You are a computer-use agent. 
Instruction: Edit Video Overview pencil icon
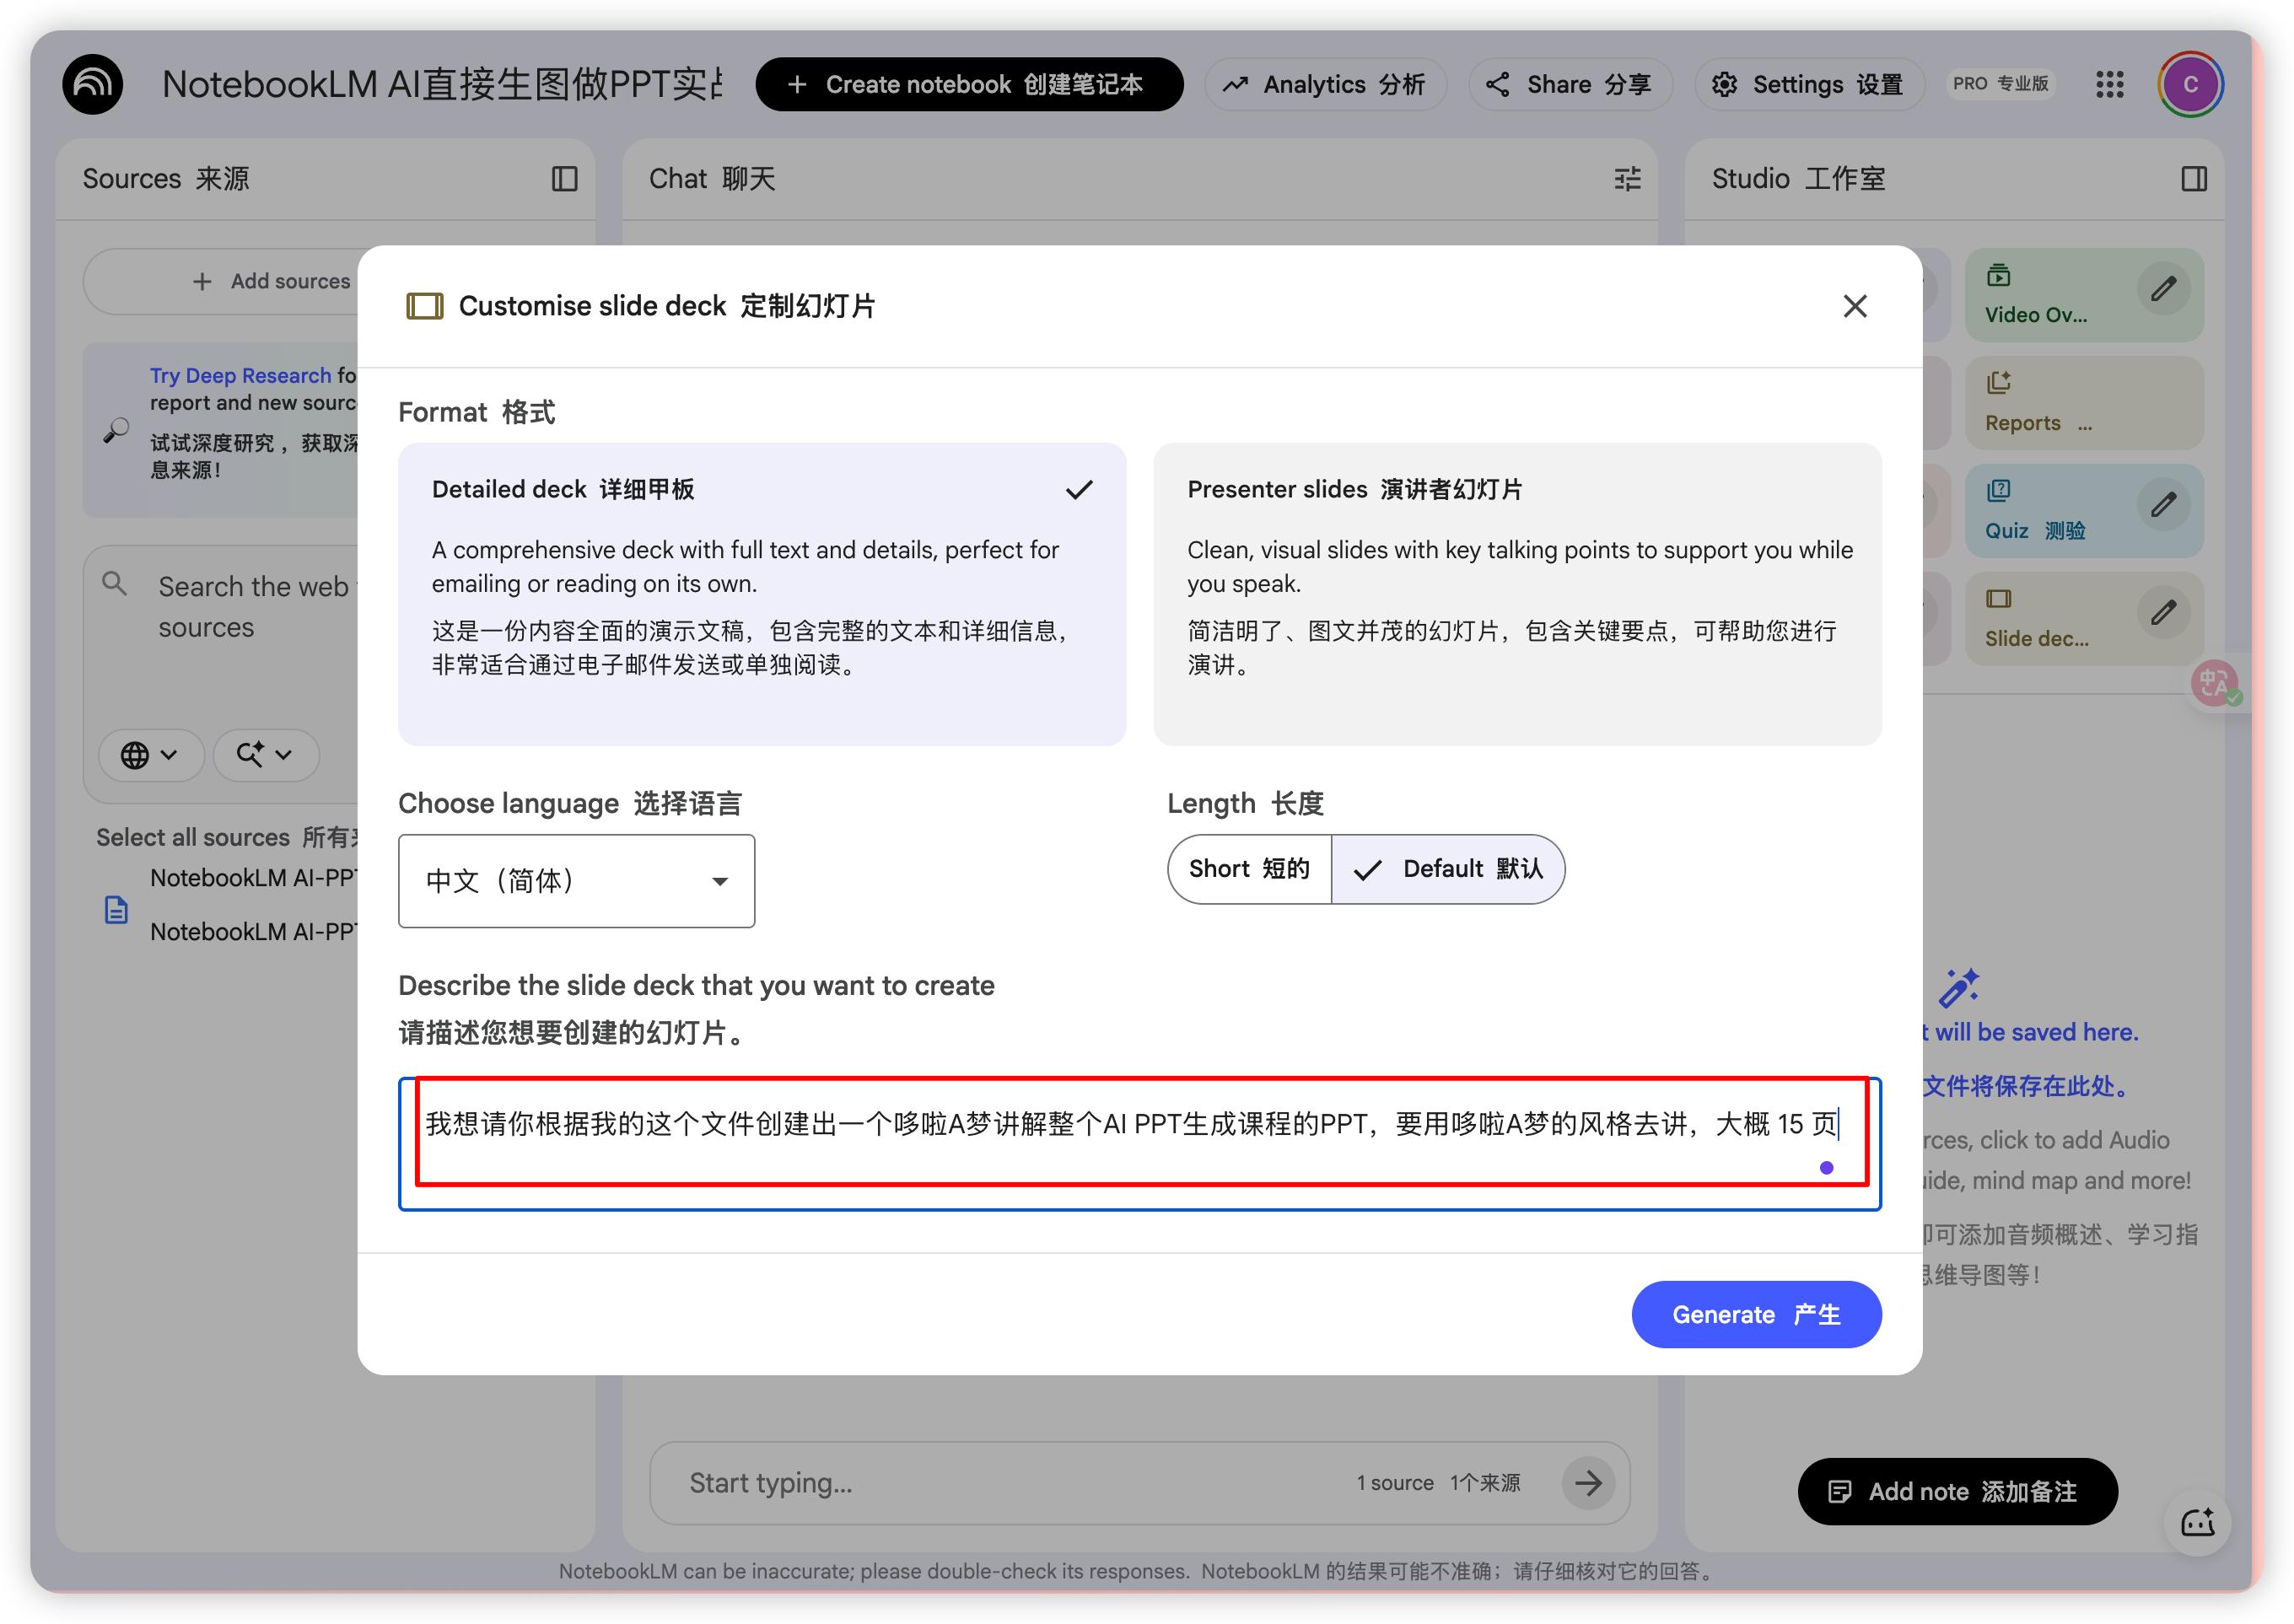pyautogui.click(x=2163, y=290)
